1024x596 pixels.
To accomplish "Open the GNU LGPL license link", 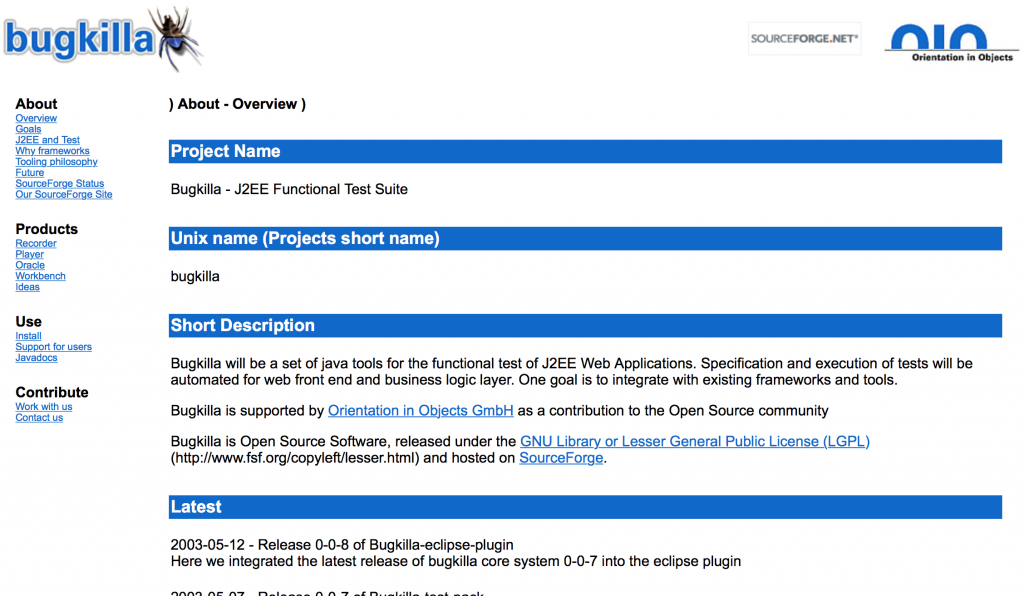I will click(x=695, y=441).
